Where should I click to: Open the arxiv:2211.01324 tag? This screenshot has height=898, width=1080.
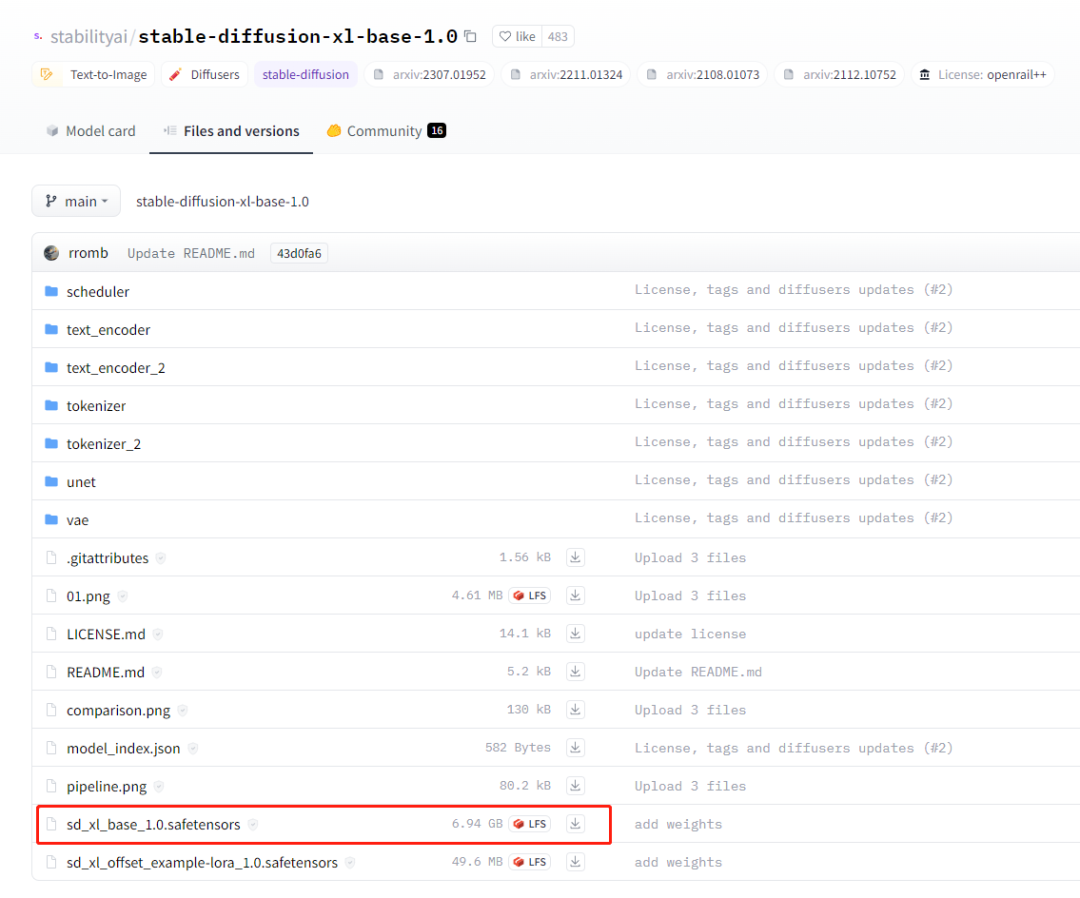(565, 74)
